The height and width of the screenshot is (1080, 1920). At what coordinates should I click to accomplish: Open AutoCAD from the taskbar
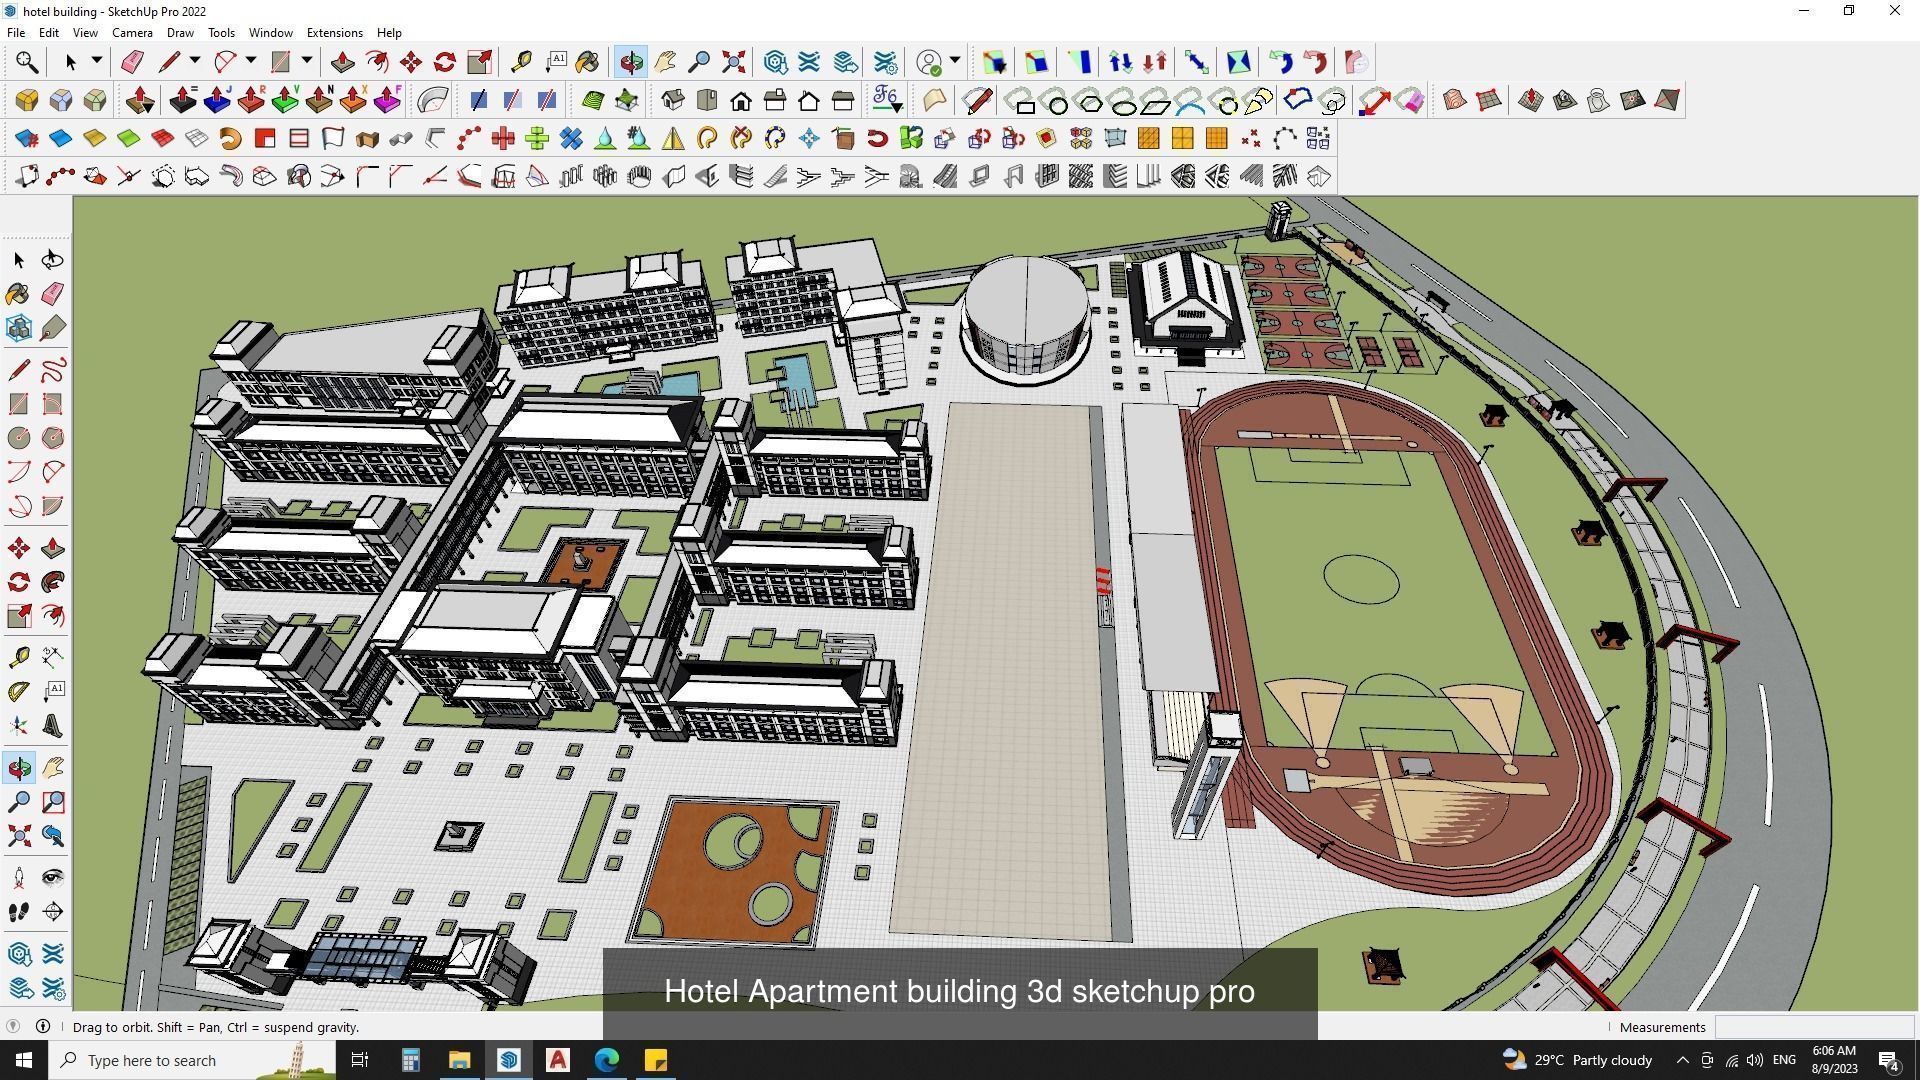pyautogui.click(x=558, y=1060)
